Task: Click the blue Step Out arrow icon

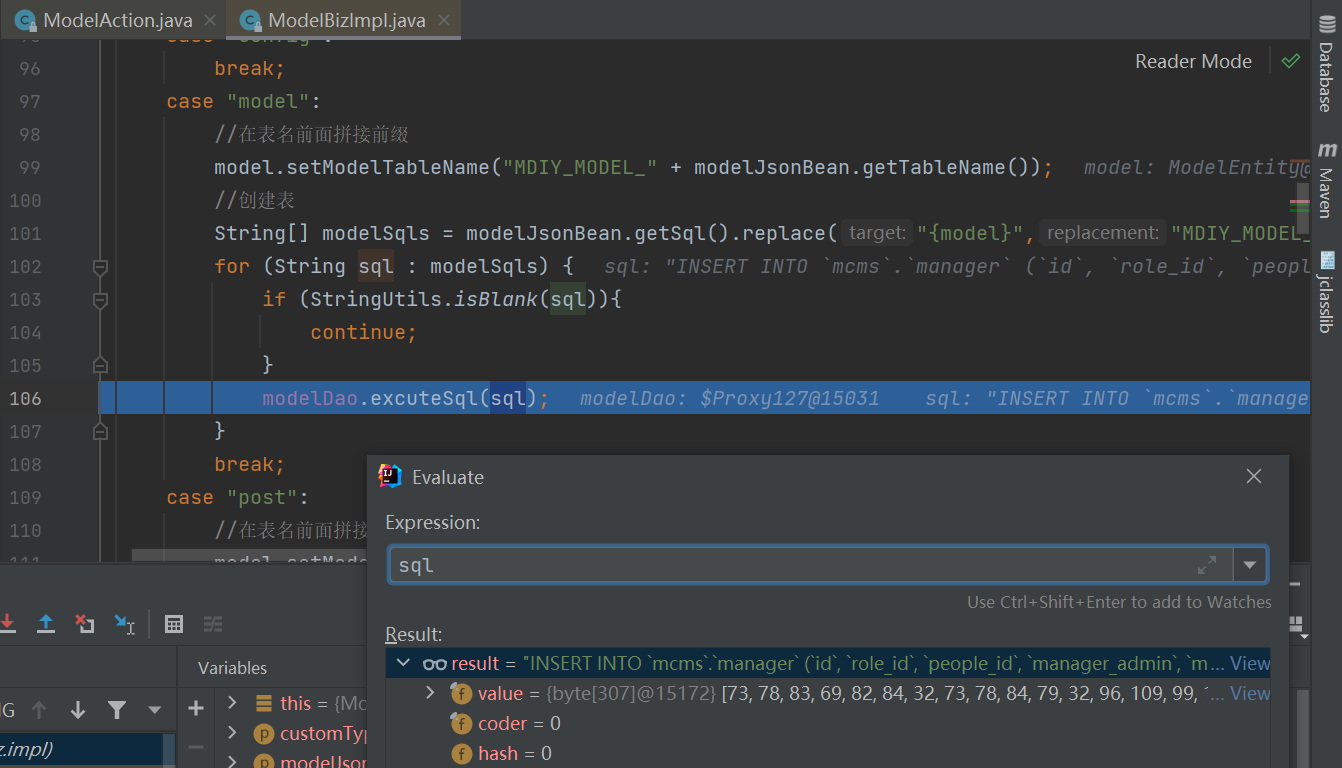Action: [46, 624]
